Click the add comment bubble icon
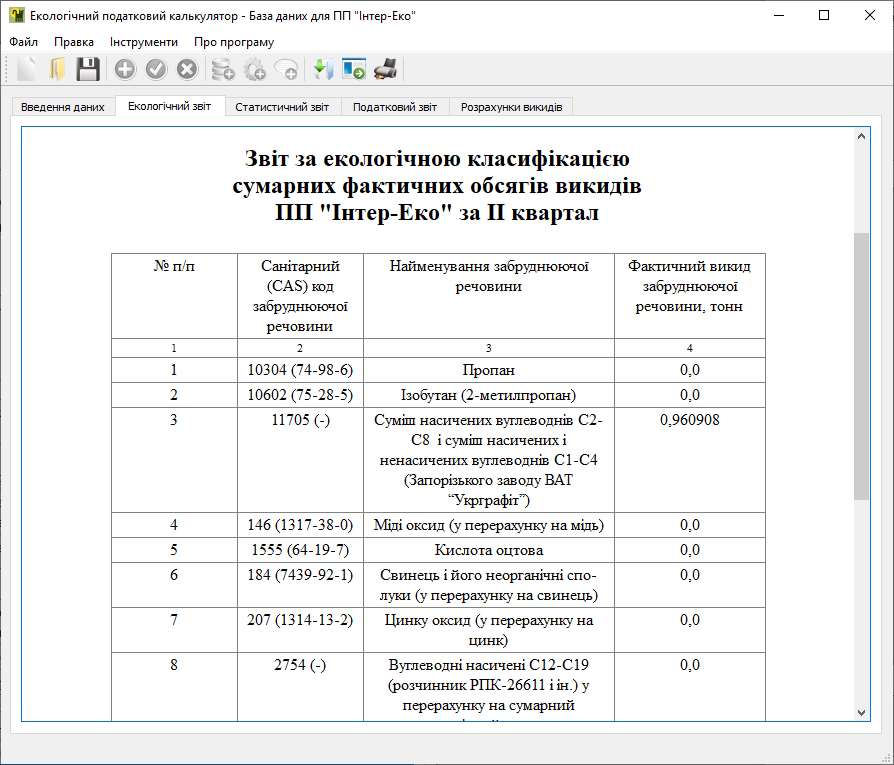This screenshot has width=894, height=765. point(286,70)
